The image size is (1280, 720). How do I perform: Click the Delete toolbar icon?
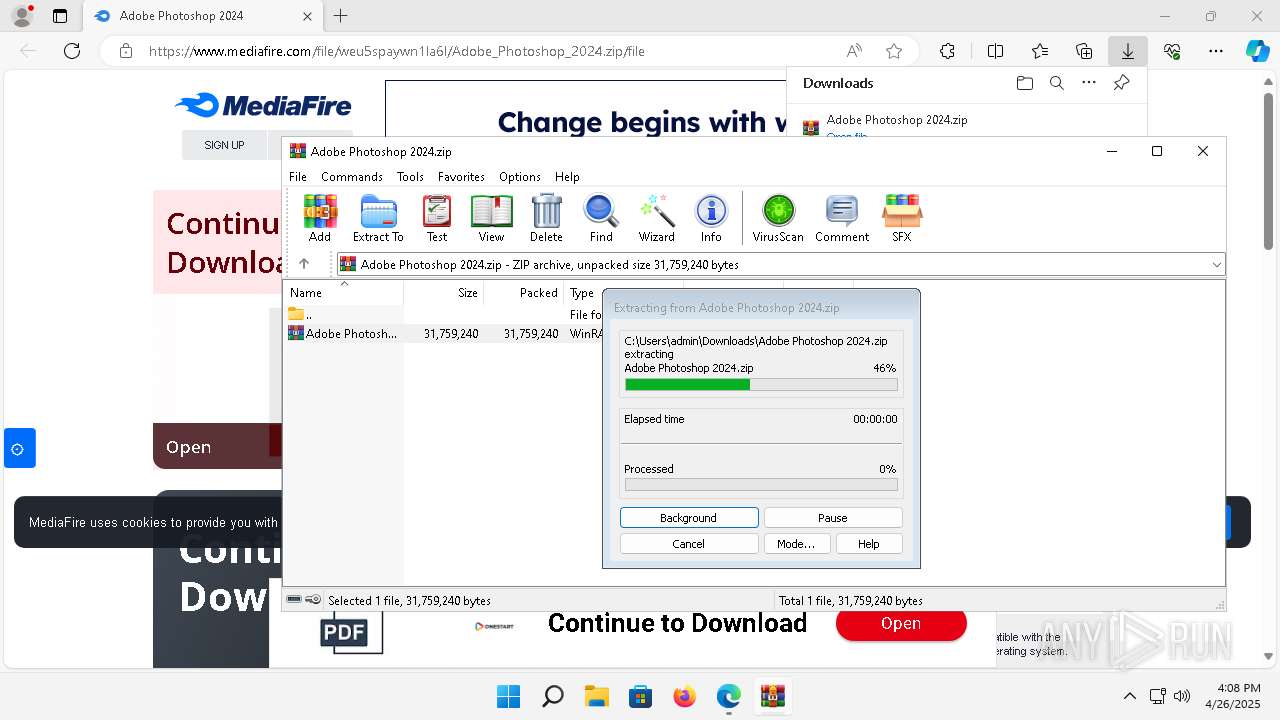coord(546,218)
